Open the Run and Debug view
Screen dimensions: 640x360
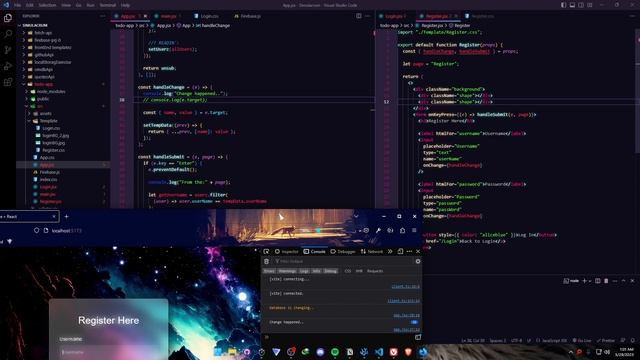(8, 66)
